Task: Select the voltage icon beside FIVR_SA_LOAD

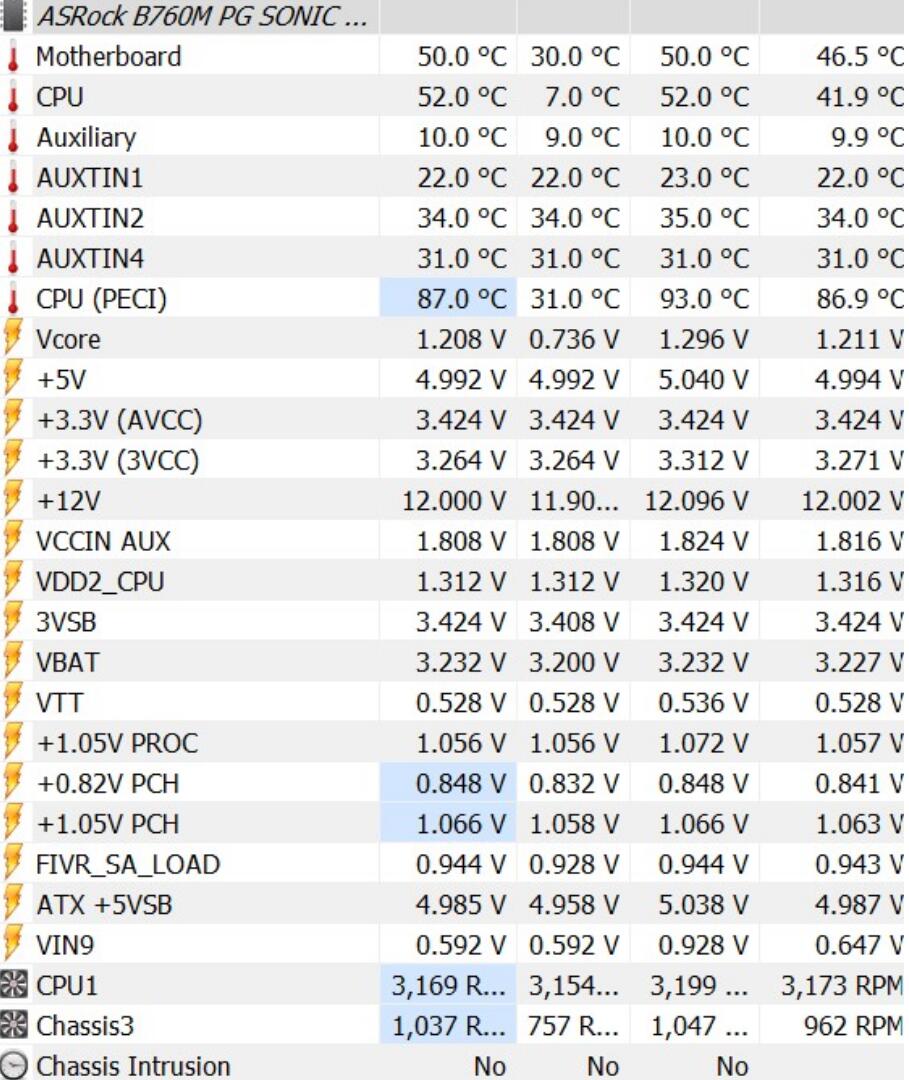Action: click(13, 864)
